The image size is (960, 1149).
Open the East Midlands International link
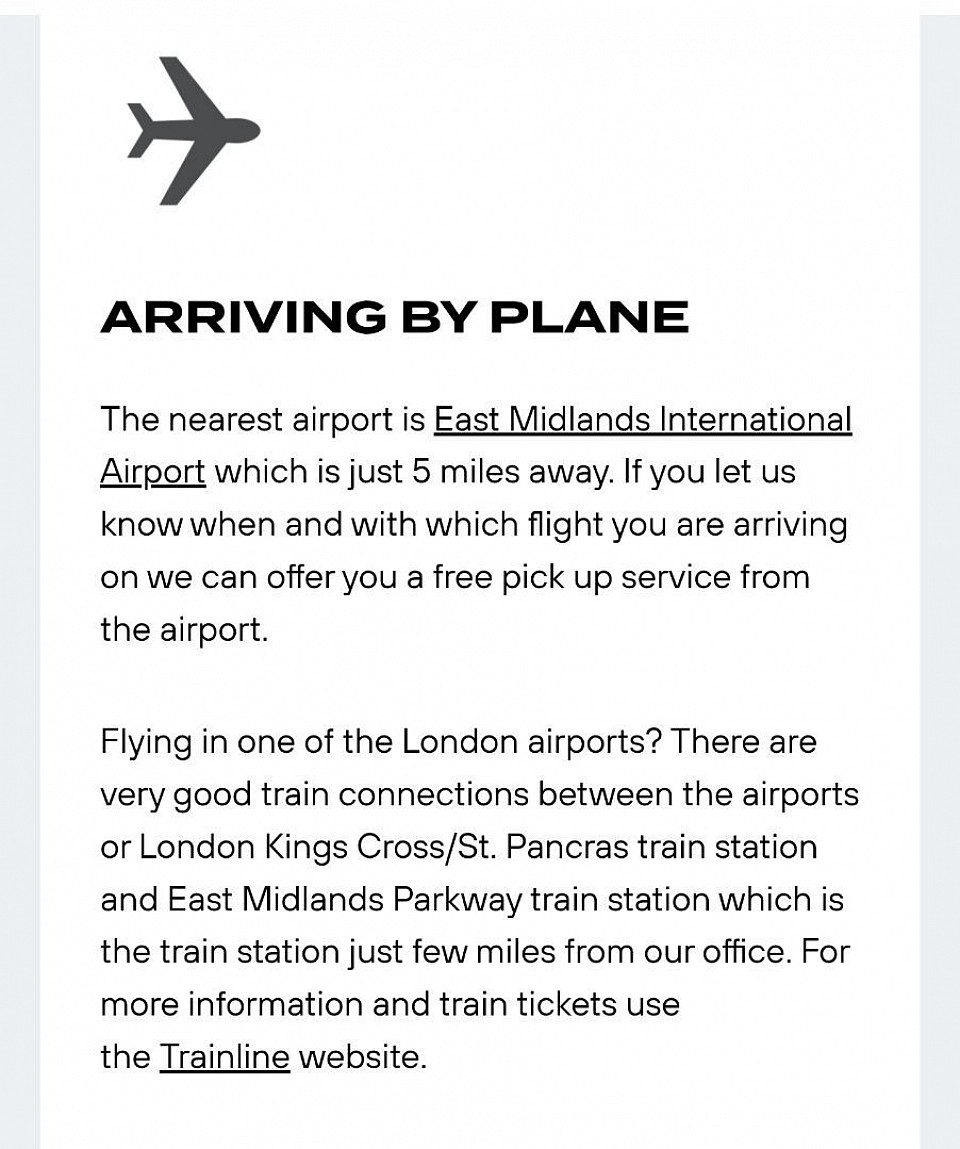point(642,420)
